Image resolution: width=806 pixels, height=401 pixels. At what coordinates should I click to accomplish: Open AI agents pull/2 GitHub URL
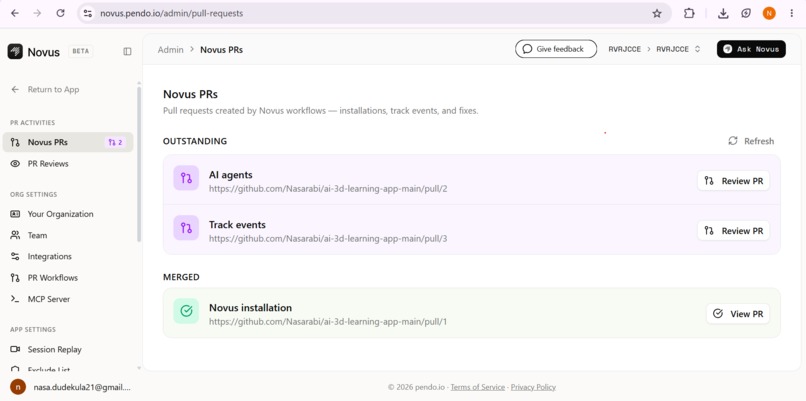pos(328,189)
